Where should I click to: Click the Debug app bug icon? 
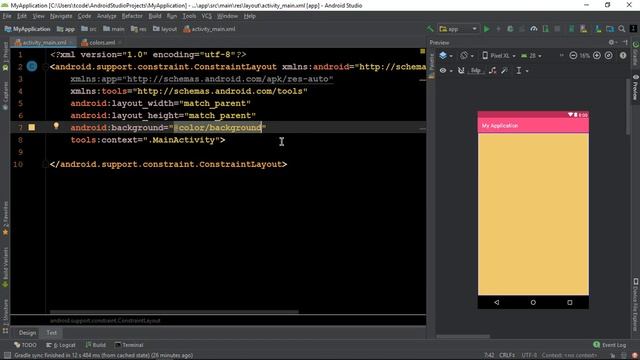(x=510, y=29)
